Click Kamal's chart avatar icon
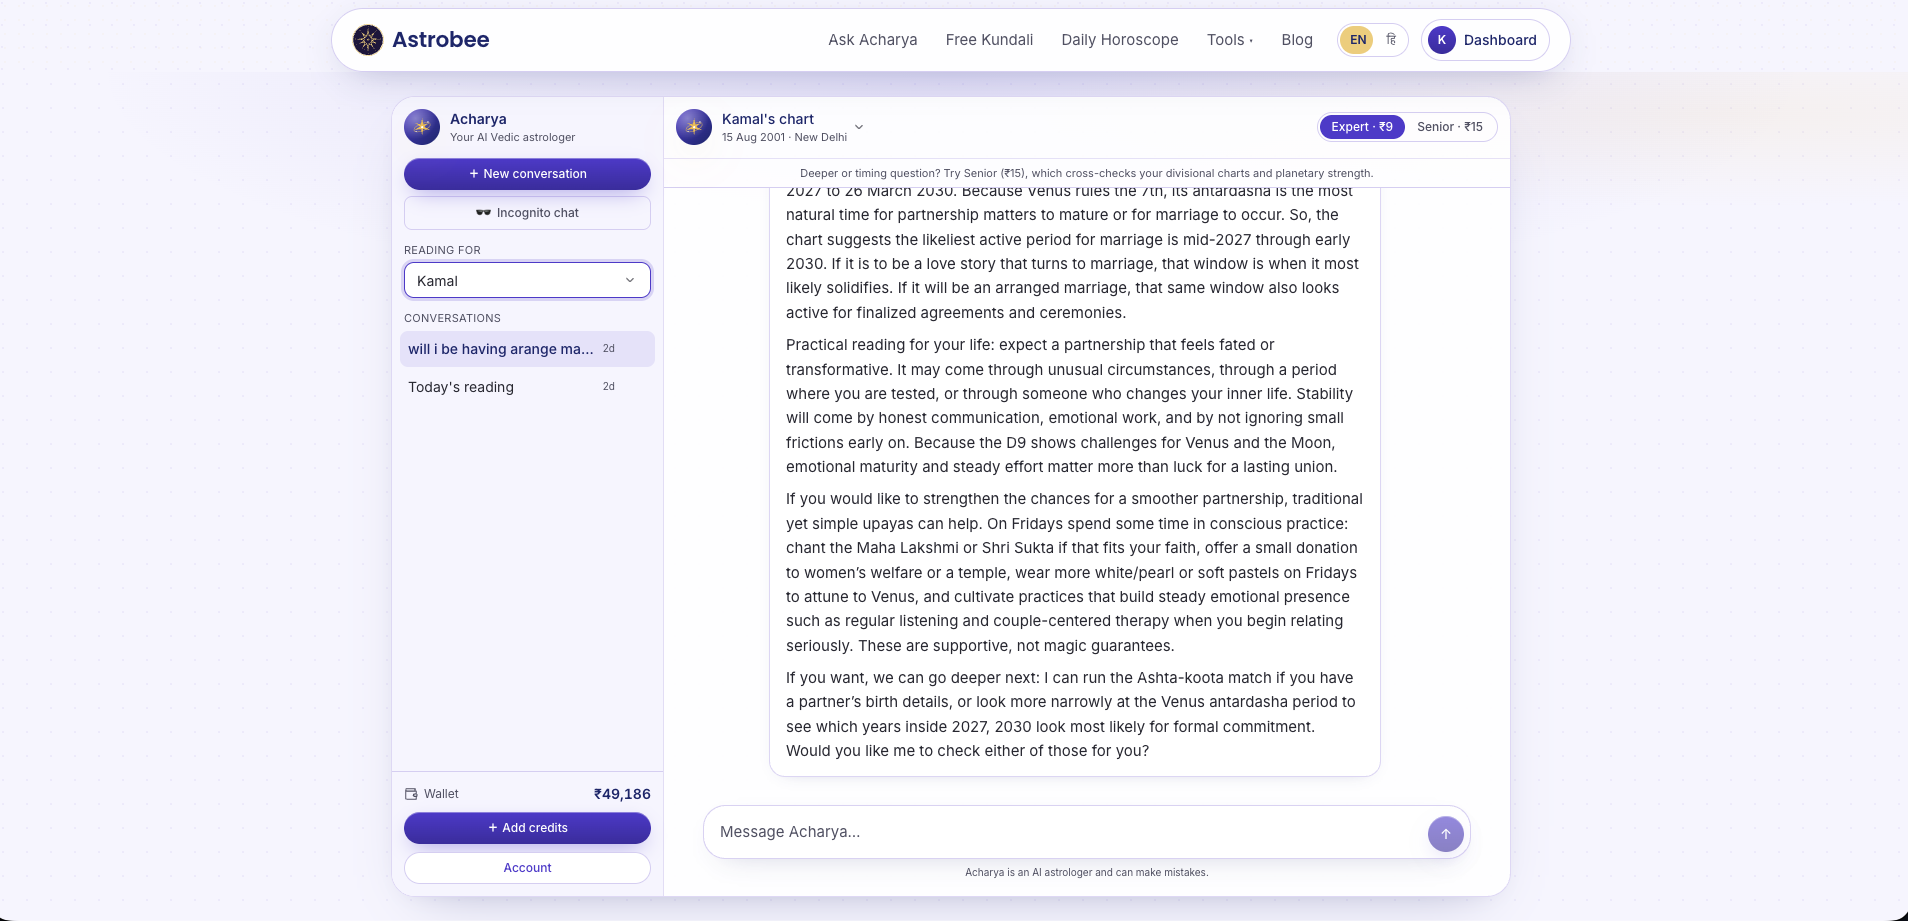 (694, 127)
